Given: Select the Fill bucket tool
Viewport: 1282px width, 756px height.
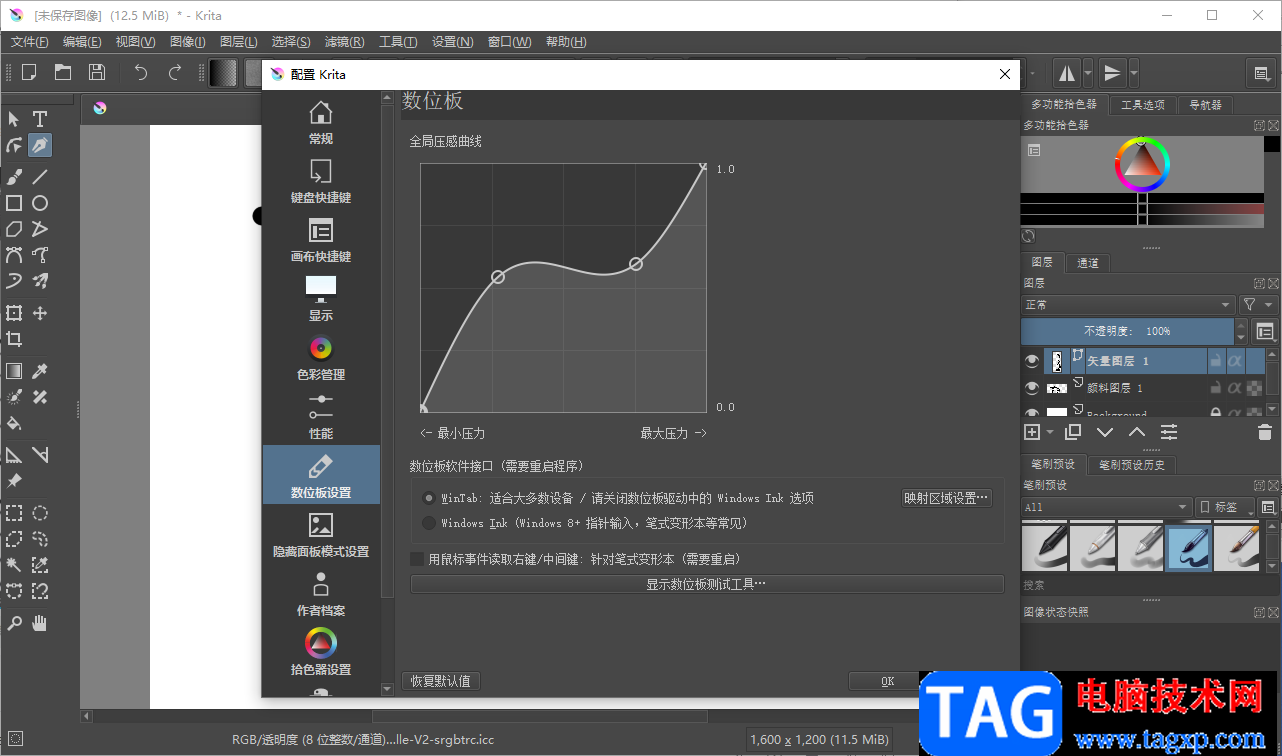Looking at the screenshot, I should (14, 423).
